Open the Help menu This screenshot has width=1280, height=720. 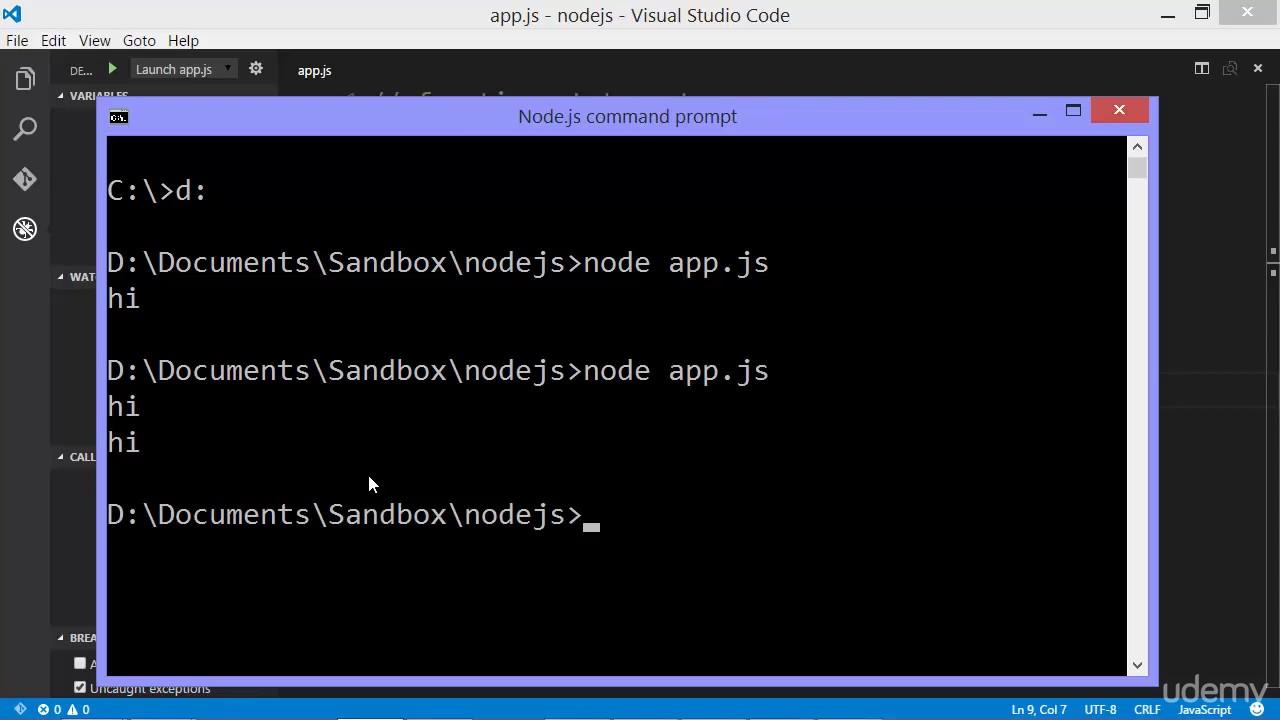(183, 40)
